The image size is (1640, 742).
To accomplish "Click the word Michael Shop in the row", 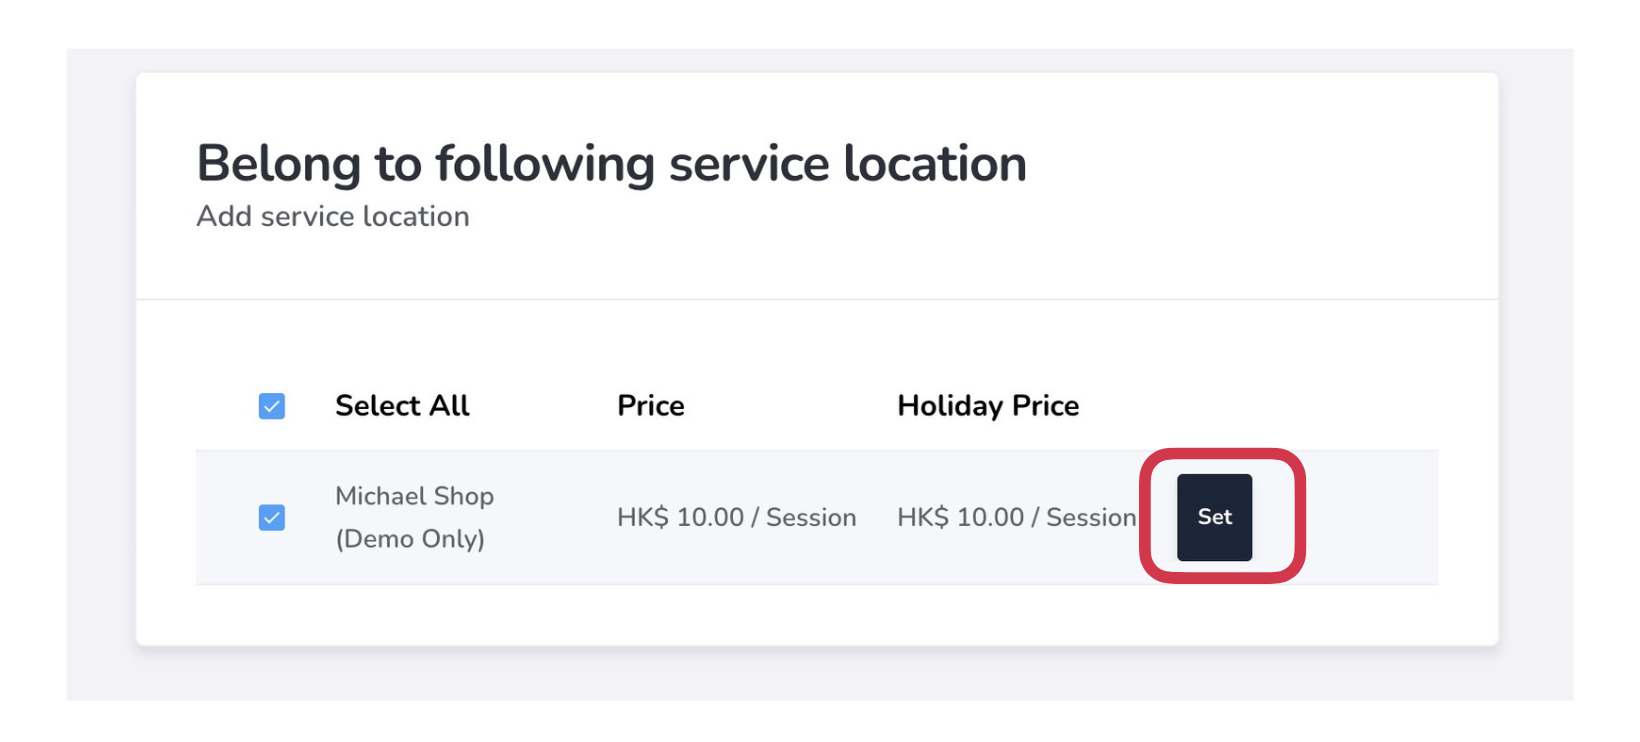I will 414,496.
